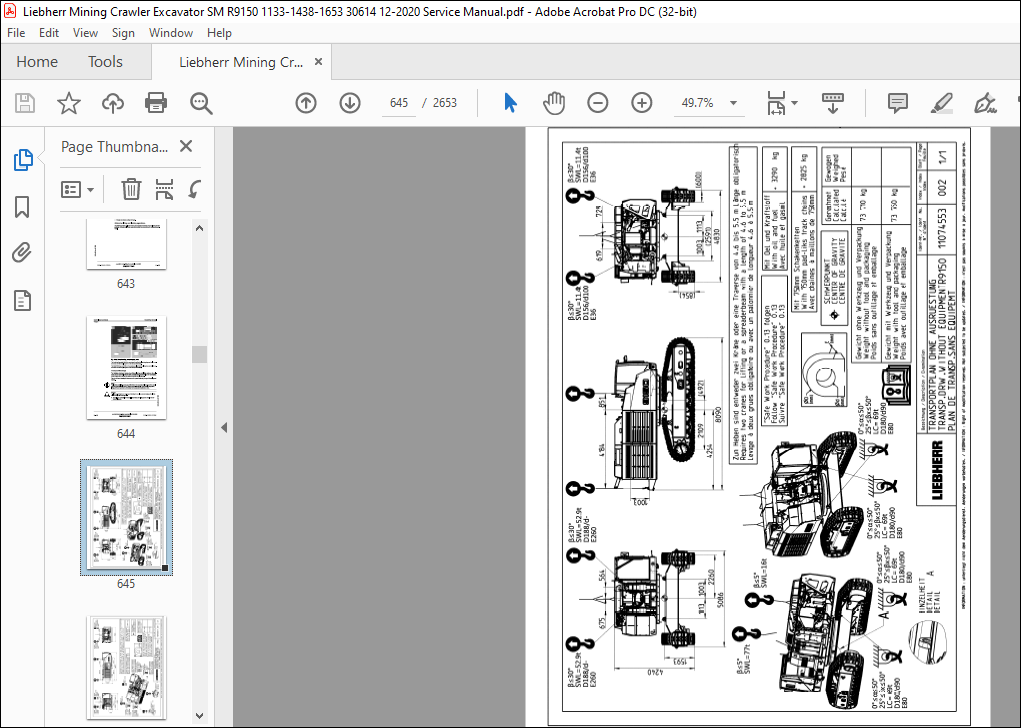Switch to the Home tab

pyautogui.click(x=37, y=62)
